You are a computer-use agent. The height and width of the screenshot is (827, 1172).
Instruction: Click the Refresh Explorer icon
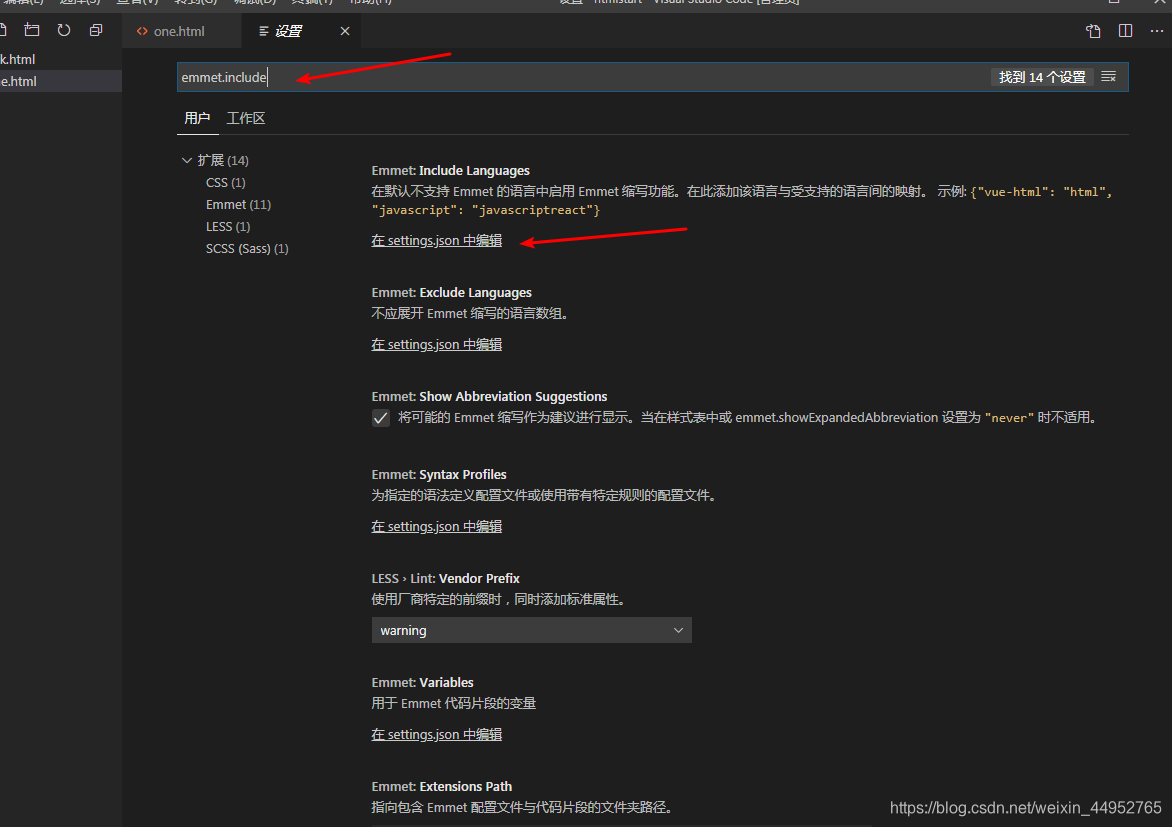pyautogui.click(x=64, y=30)
